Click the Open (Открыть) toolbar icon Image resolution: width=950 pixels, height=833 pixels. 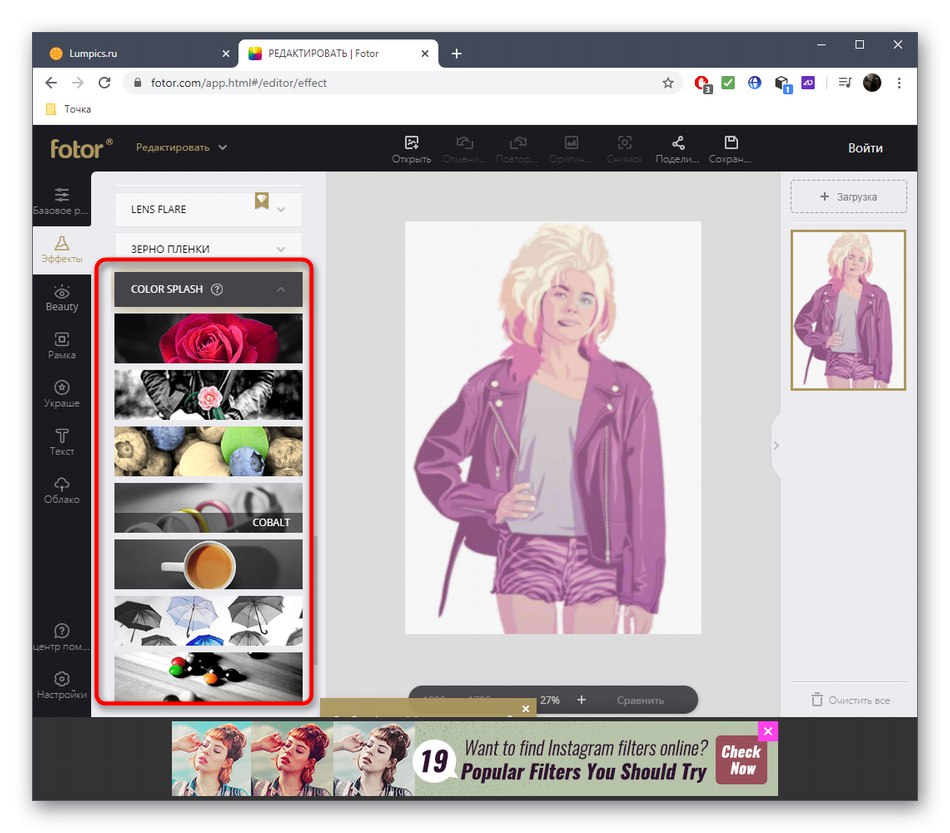pos(411,148)
